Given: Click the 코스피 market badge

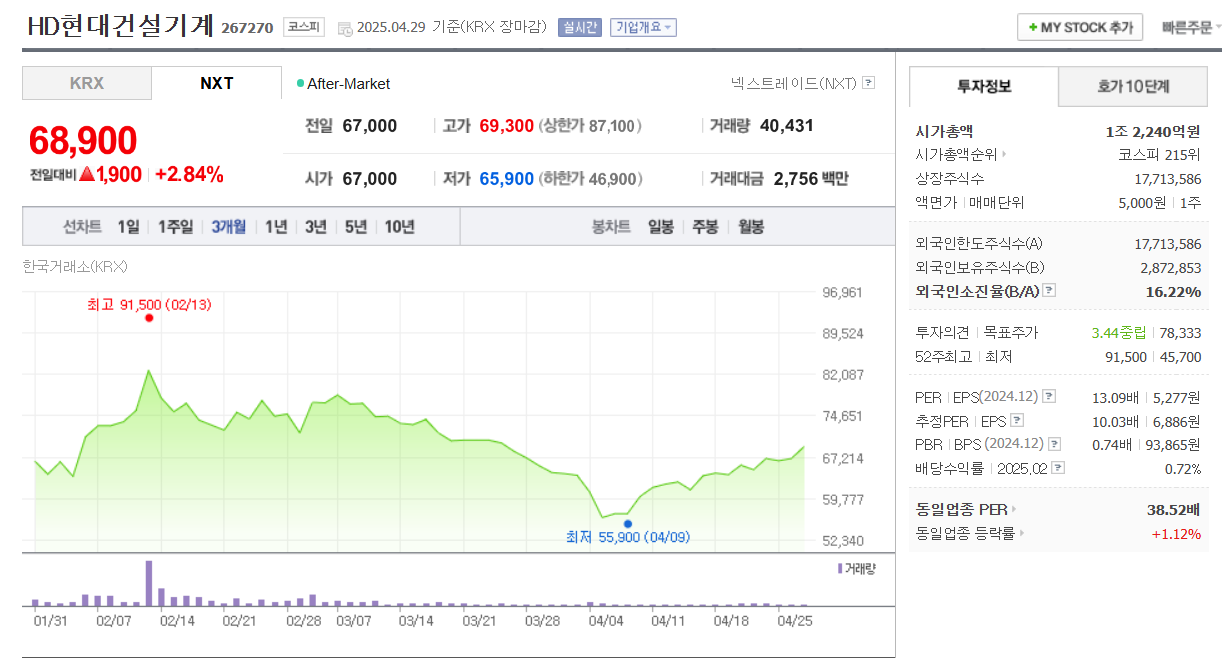Looking at the screenshot, I should point(304,27).
